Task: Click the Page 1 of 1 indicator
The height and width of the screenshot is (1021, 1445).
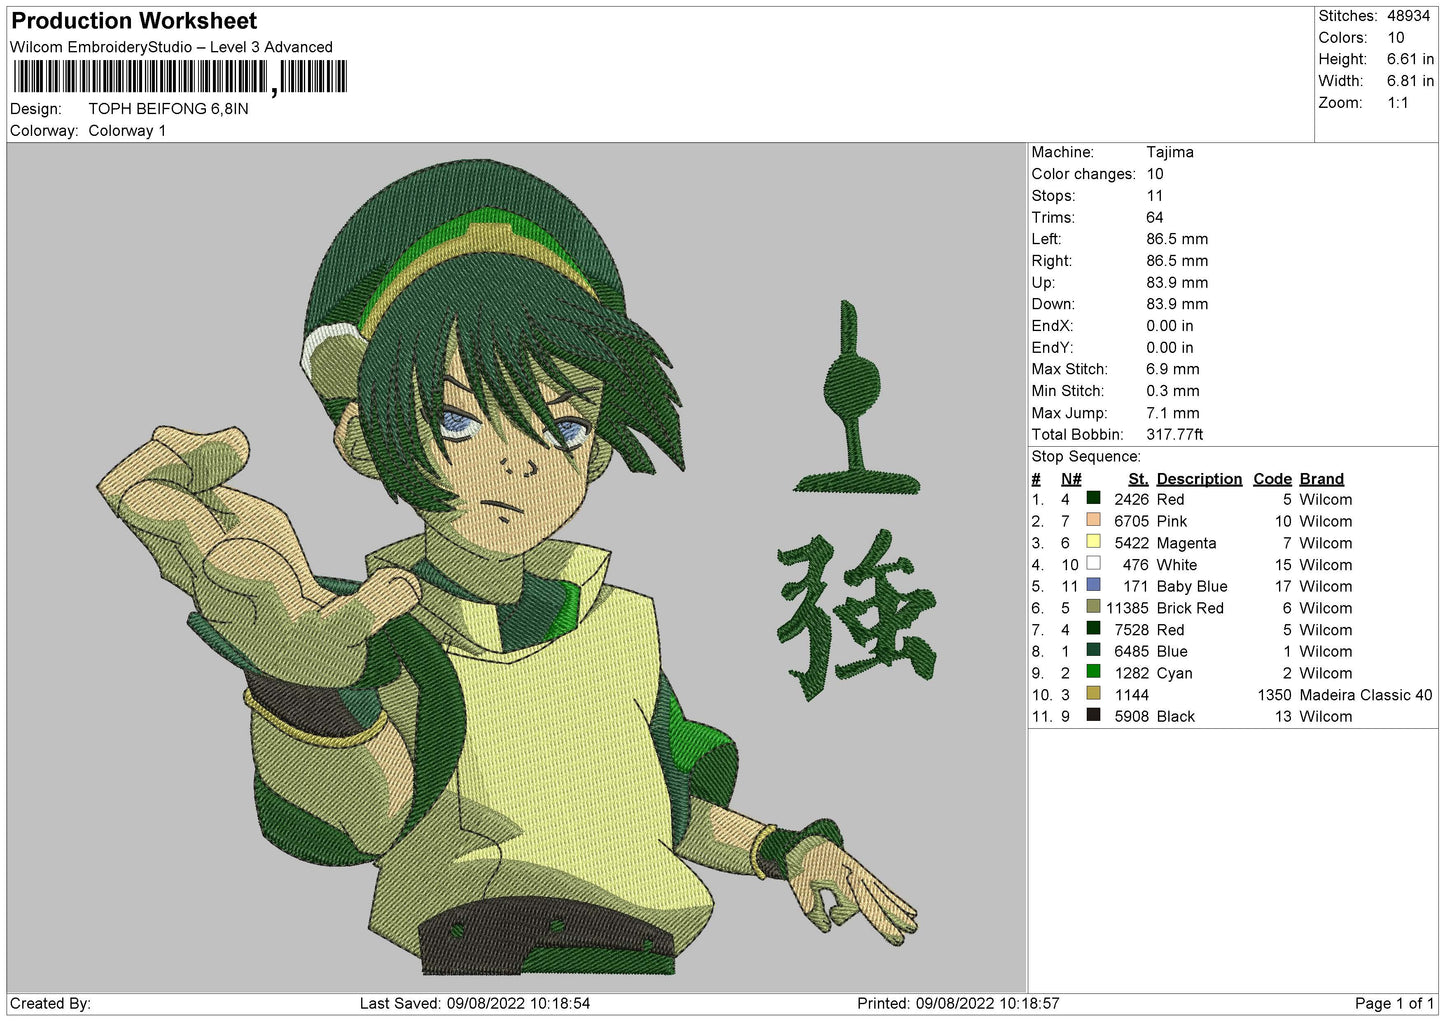Action: pos(1394,1003)
